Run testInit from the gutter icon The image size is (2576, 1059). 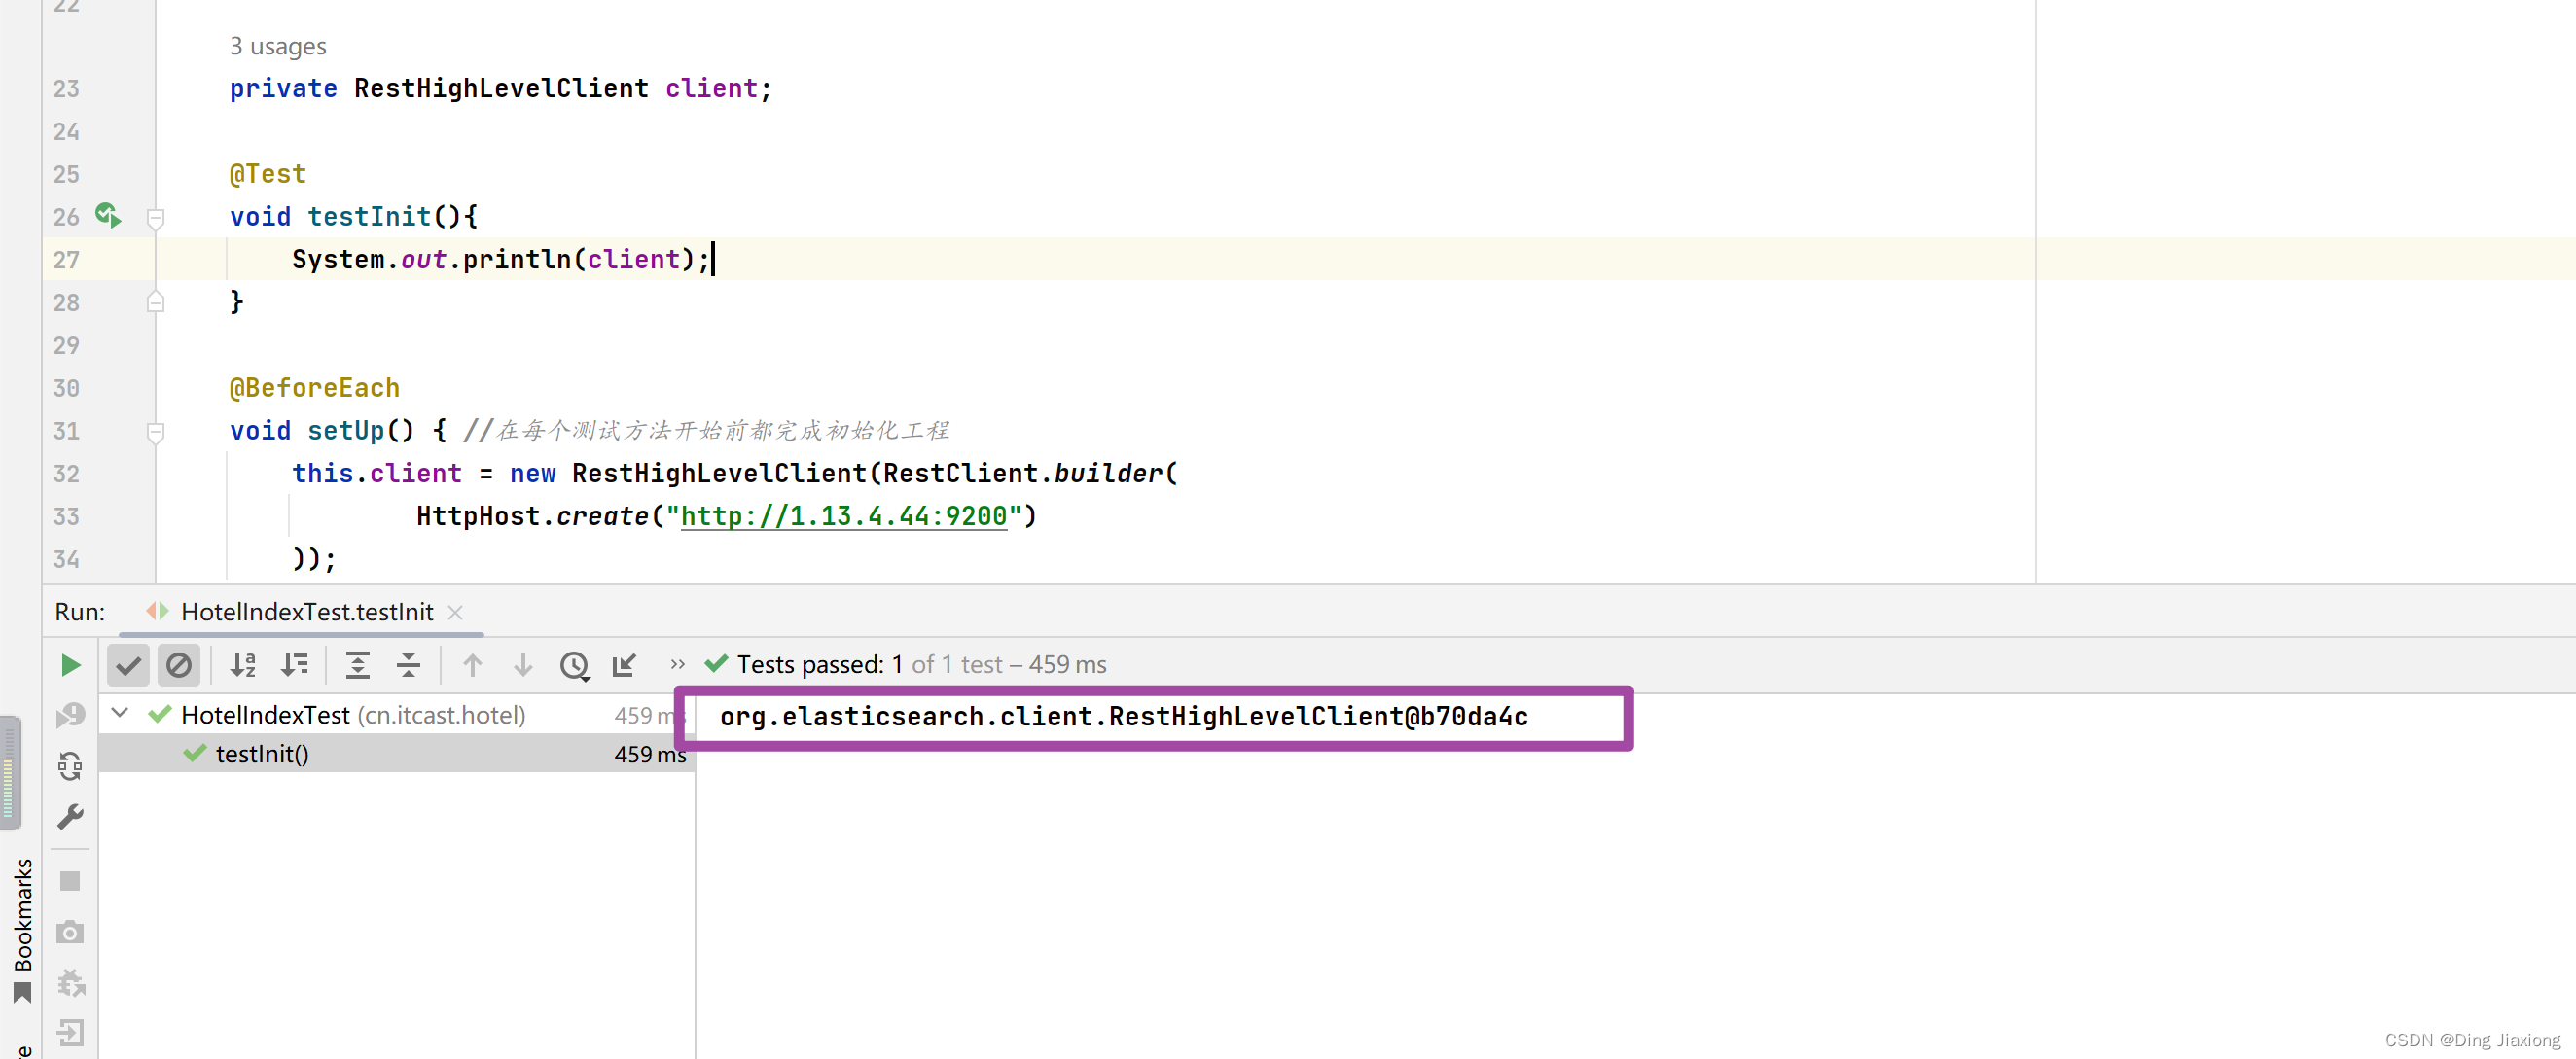108,215
